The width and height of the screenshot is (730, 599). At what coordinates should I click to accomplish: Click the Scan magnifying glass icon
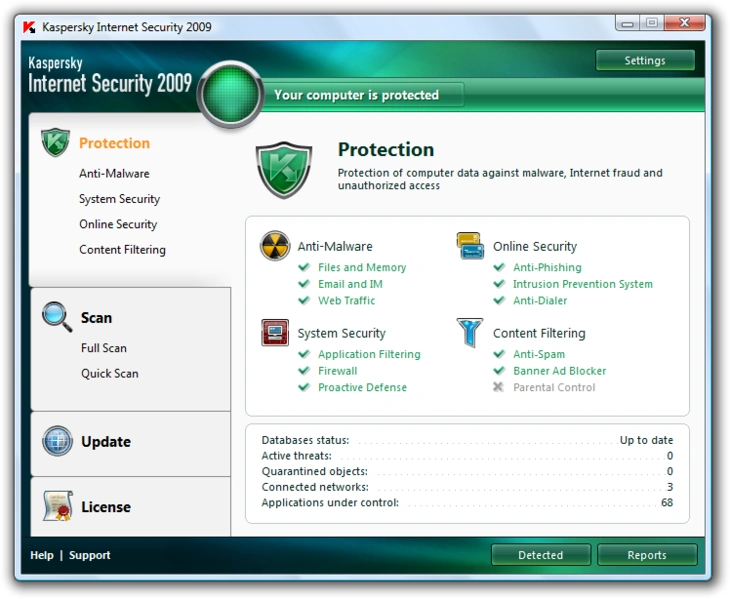click(57, 317)
